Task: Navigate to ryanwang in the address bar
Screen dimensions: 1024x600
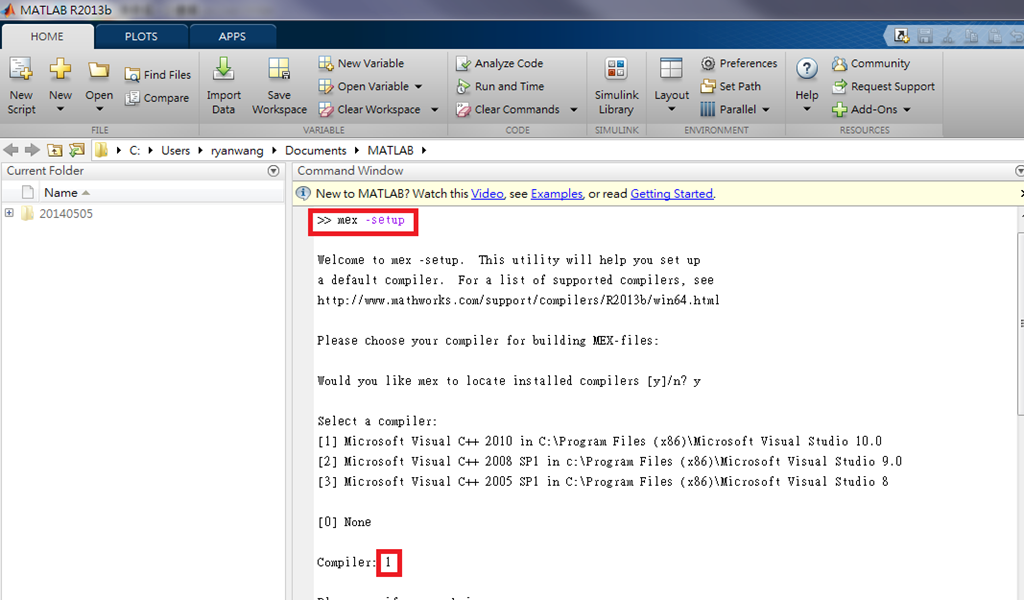Action: pos(237,151)
